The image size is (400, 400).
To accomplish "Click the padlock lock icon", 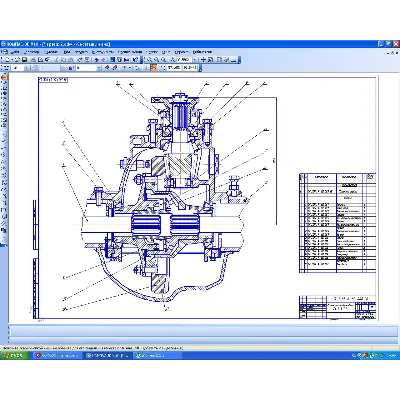I will pyautogui.click(x=71, y=68).
